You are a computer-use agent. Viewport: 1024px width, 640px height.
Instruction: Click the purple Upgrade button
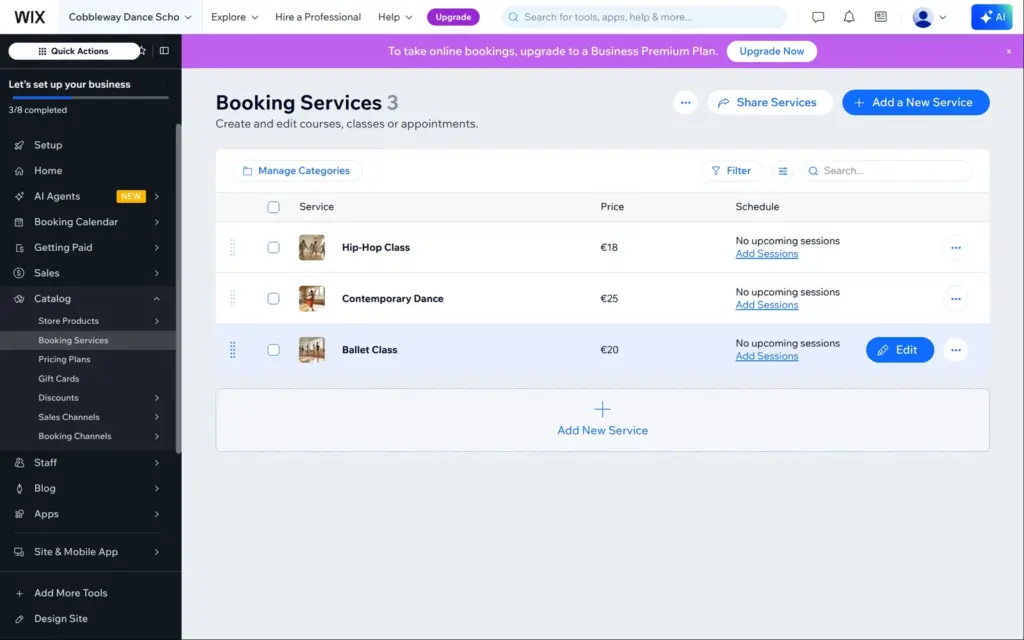coord(453,17)
